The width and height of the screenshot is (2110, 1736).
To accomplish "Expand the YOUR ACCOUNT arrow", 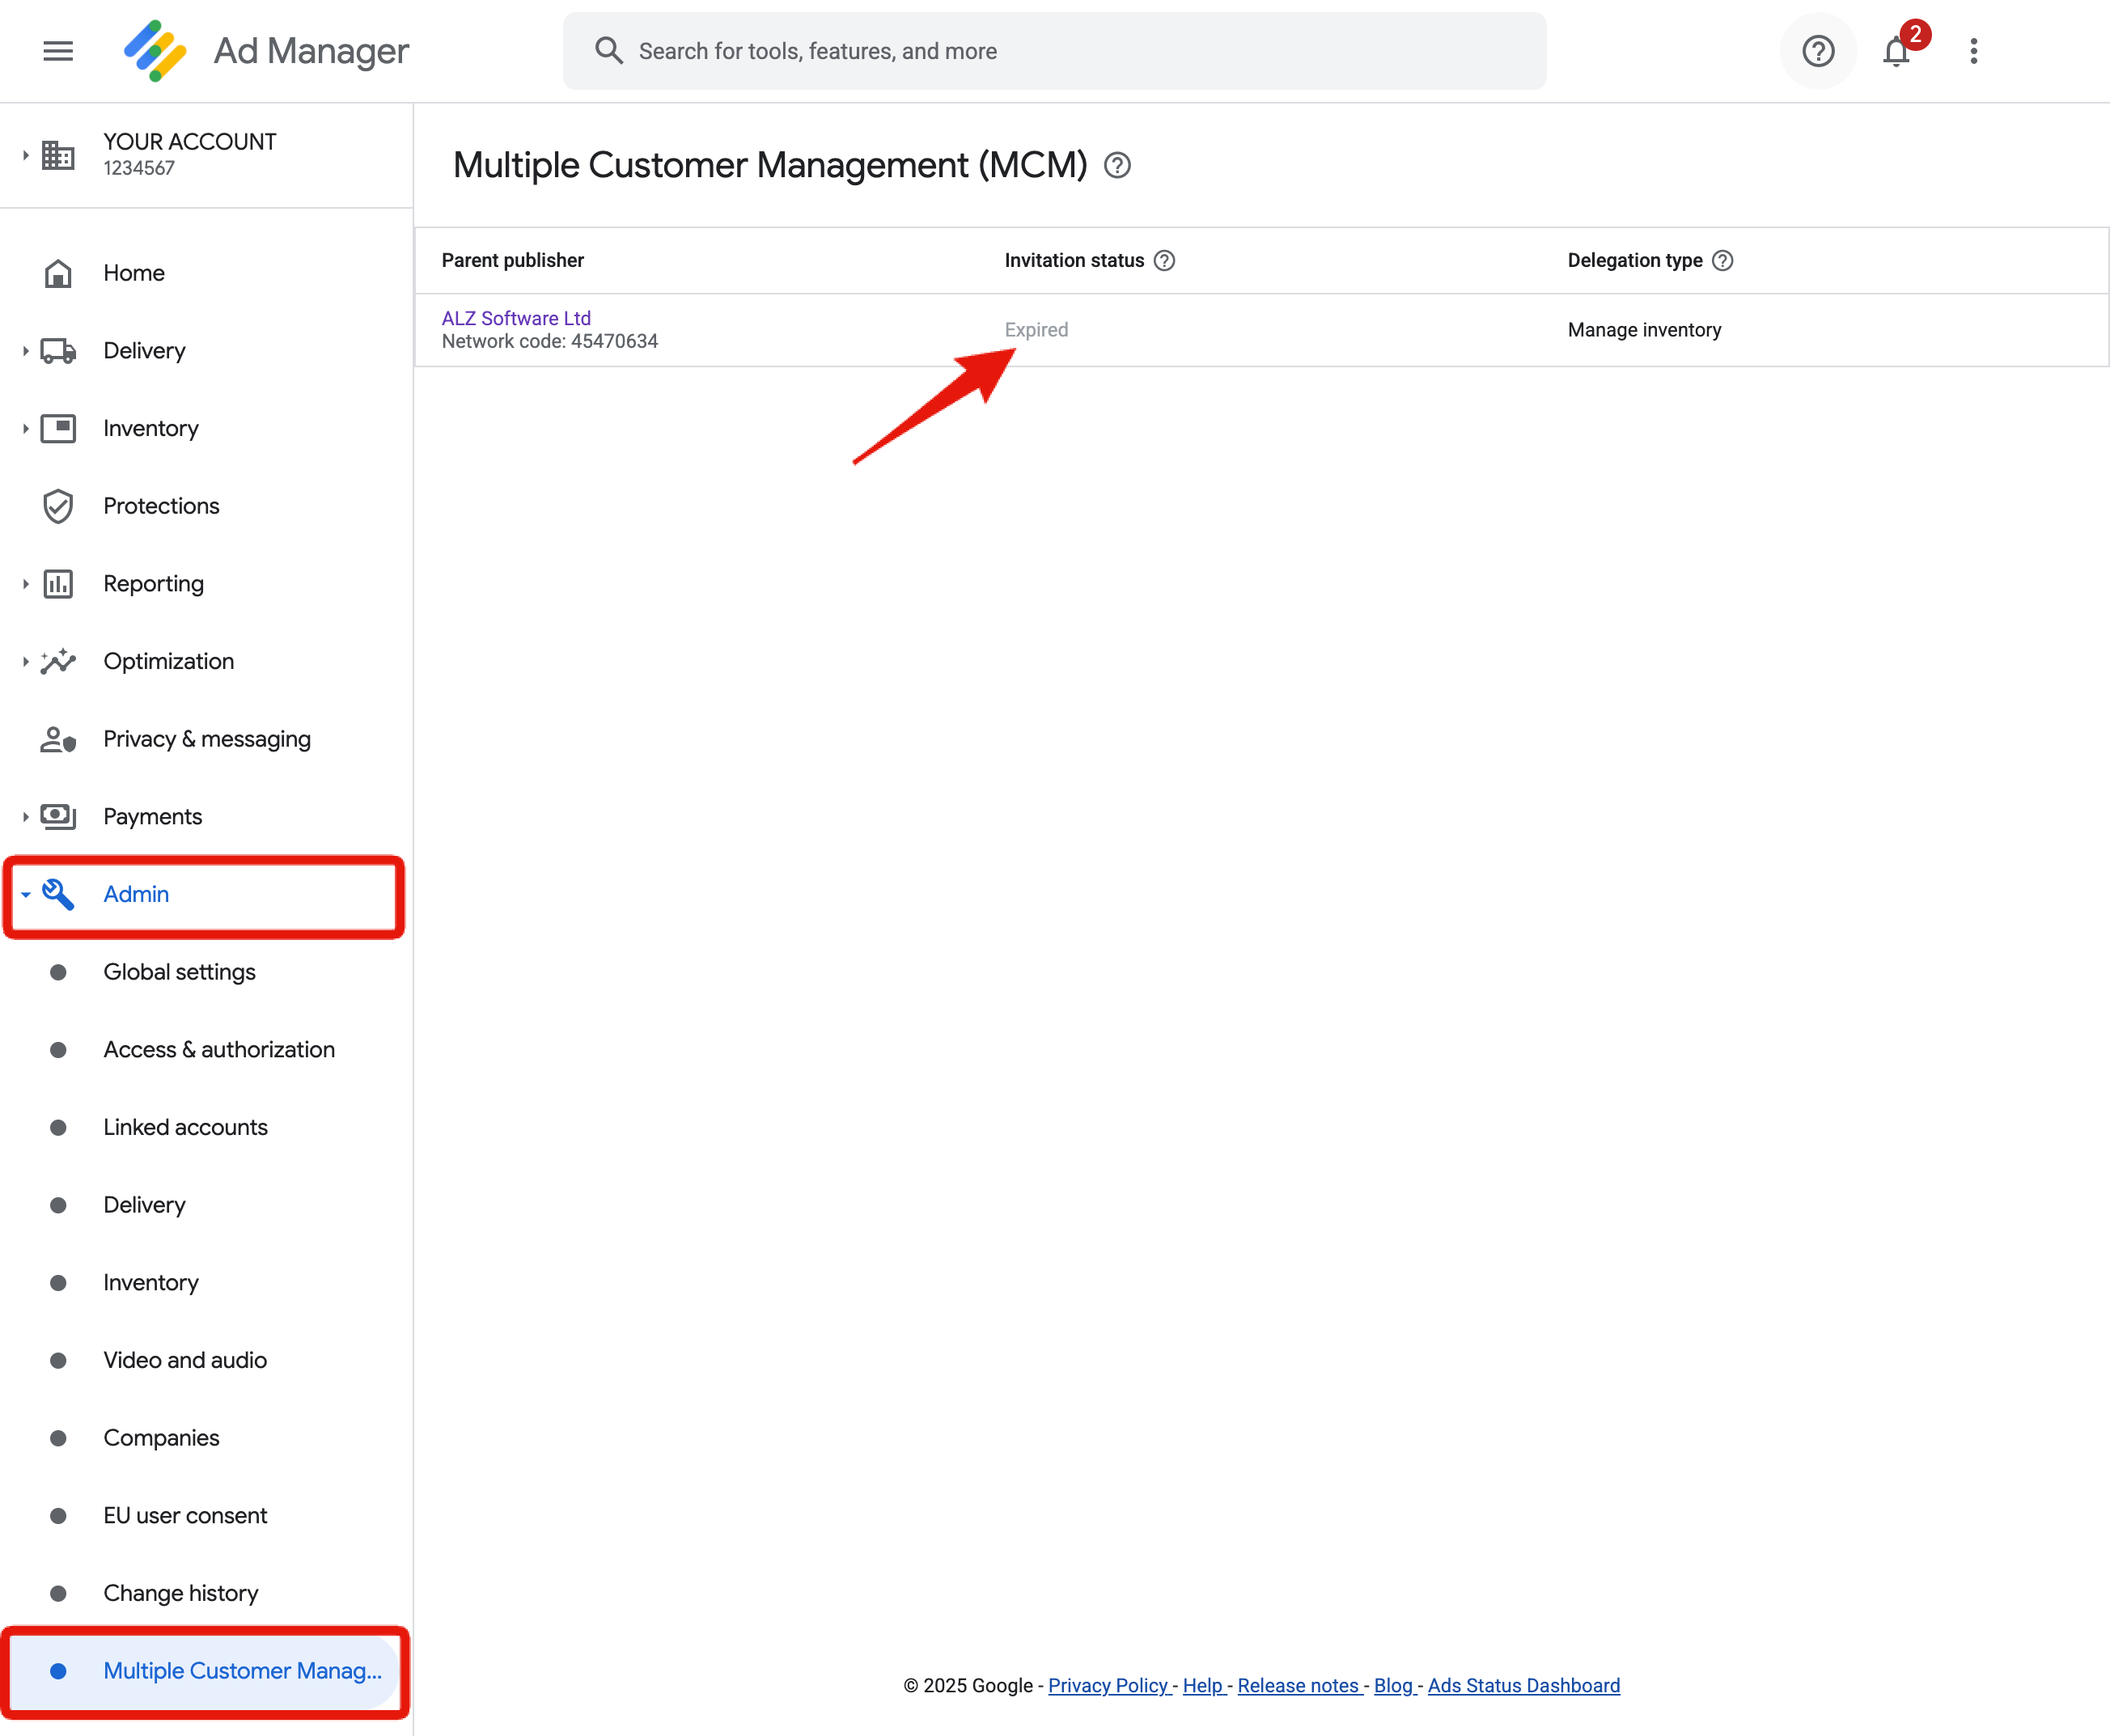I will [x=25, y=155].
